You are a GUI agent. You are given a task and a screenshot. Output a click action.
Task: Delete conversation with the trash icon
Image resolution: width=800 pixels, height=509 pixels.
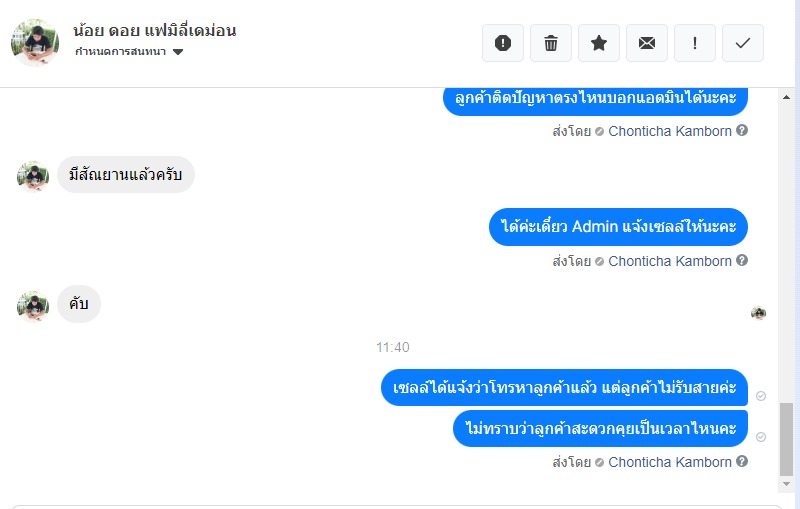tap(551, 43)
